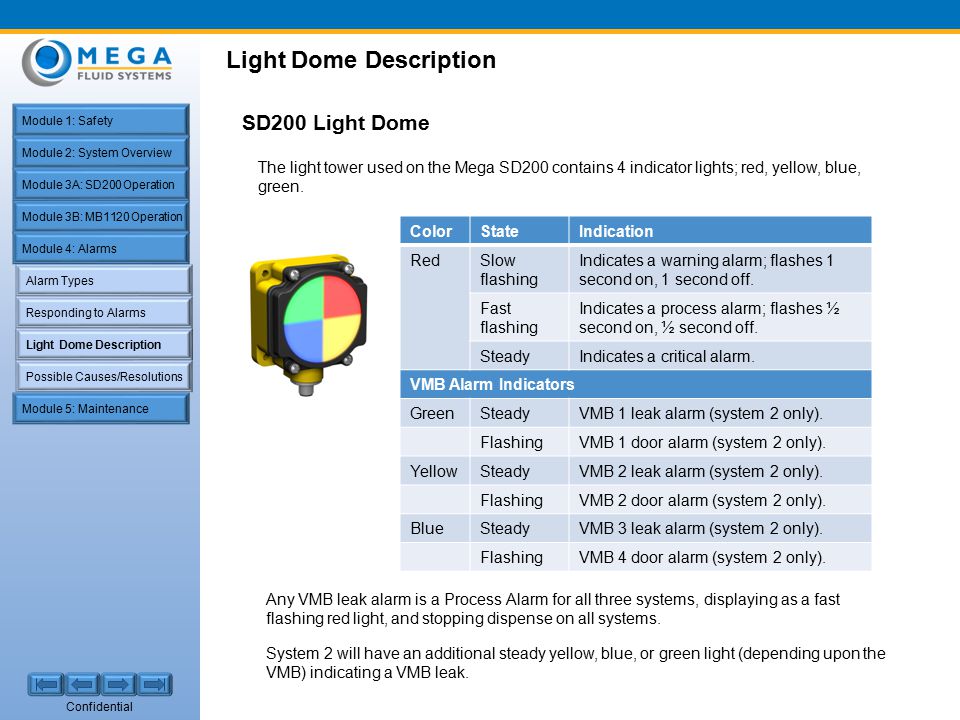Click the Confidential footer label
This screenshot has height=720, width=960.
coord(99,707)
